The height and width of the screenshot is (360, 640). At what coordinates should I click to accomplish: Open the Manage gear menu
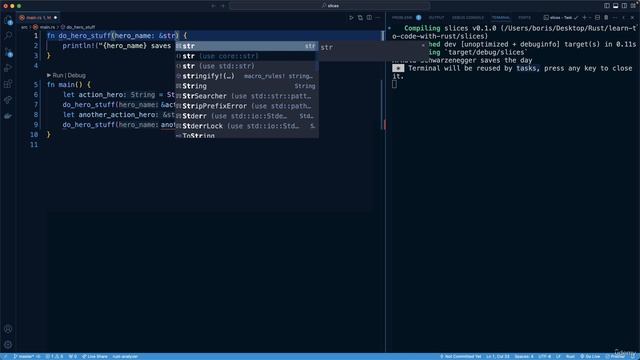tap(8, 344)
